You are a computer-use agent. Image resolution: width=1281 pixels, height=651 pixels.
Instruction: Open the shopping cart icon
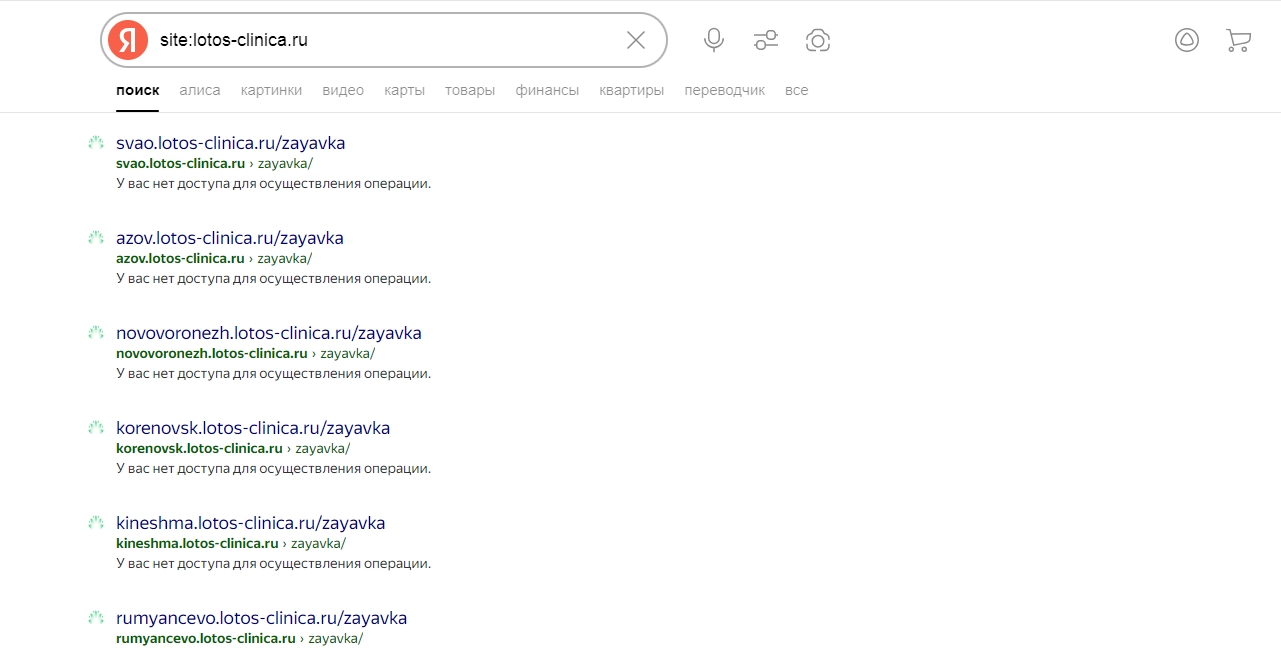coord(1238,40)
